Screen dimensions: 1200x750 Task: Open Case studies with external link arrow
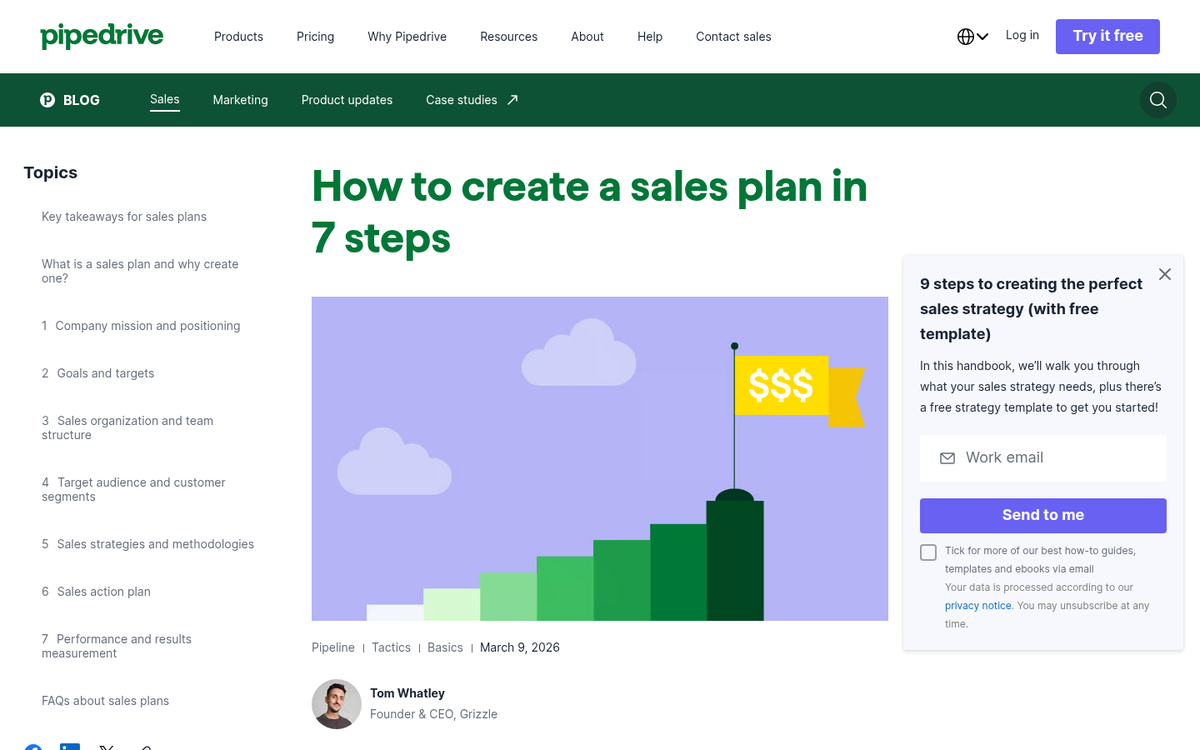(x=471, y=100)
